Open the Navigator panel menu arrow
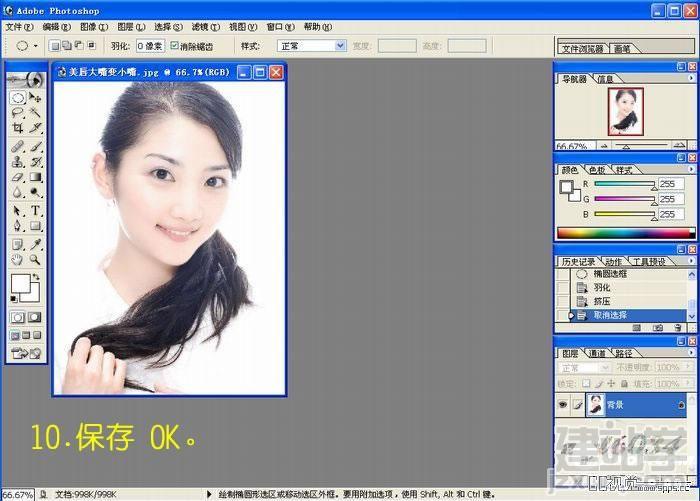 [691, 78]
